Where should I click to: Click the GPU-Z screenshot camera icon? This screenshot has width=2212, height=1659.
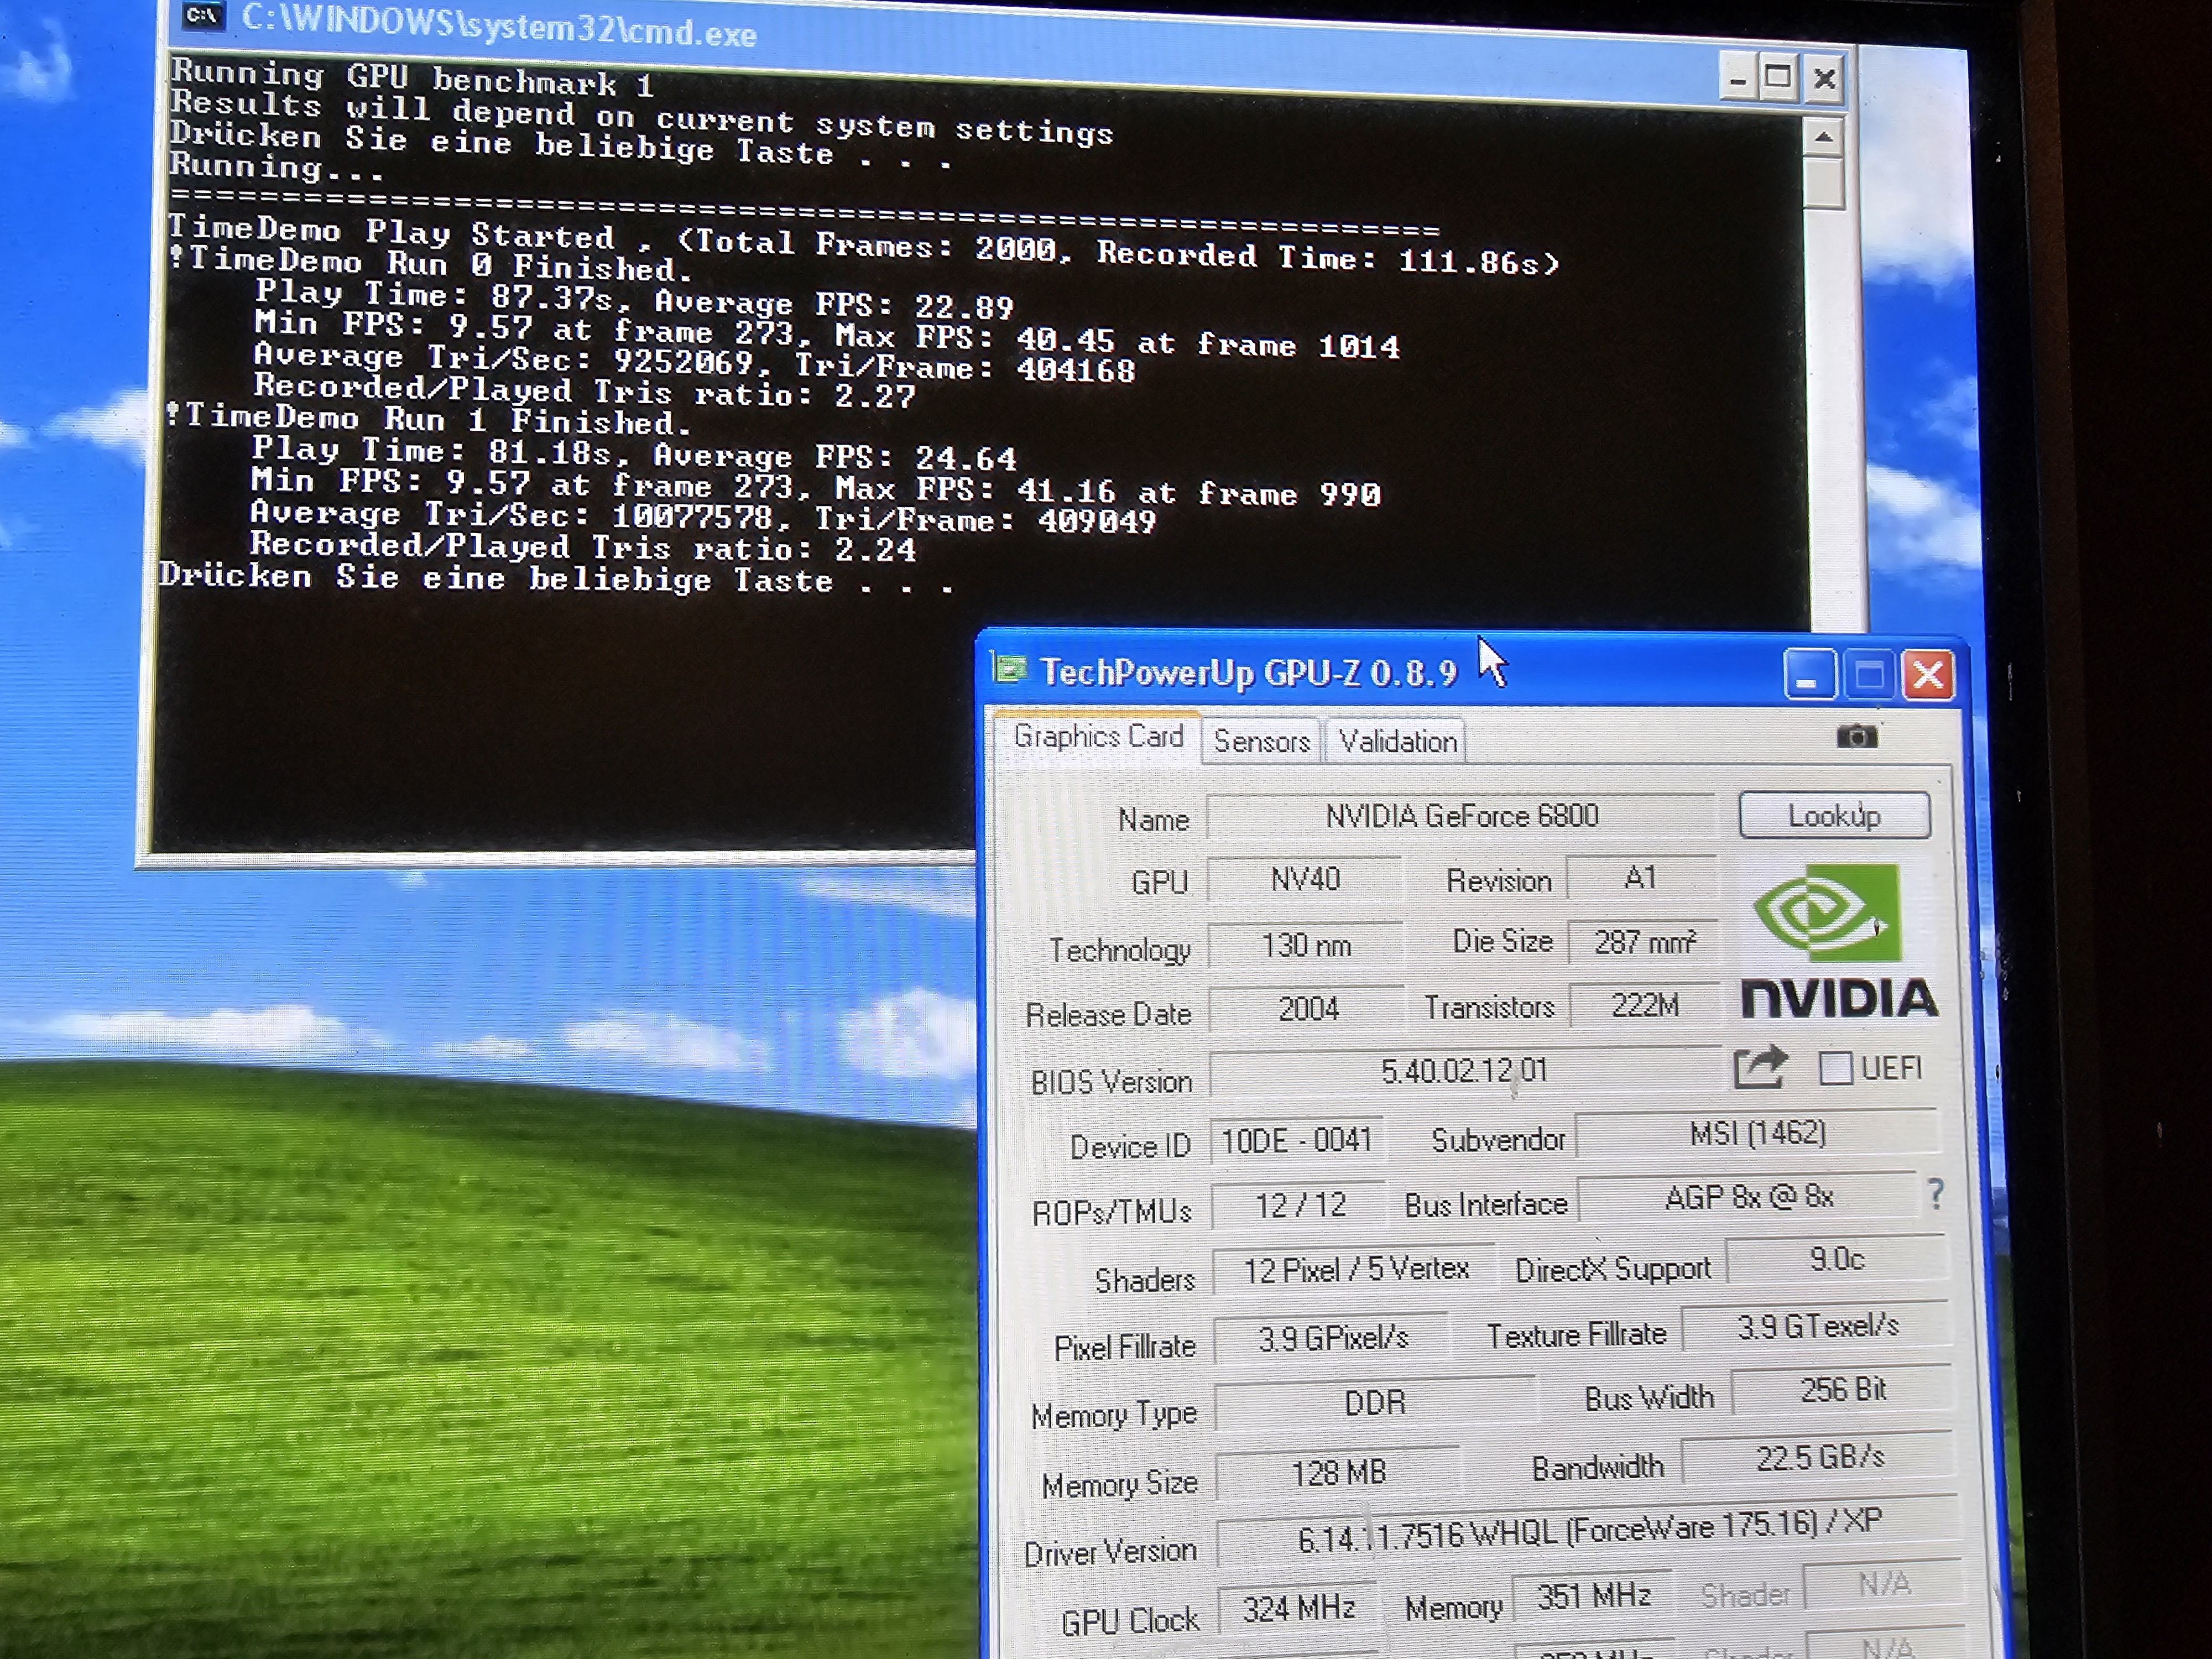pyautogui.click(x=1856, y=737)
